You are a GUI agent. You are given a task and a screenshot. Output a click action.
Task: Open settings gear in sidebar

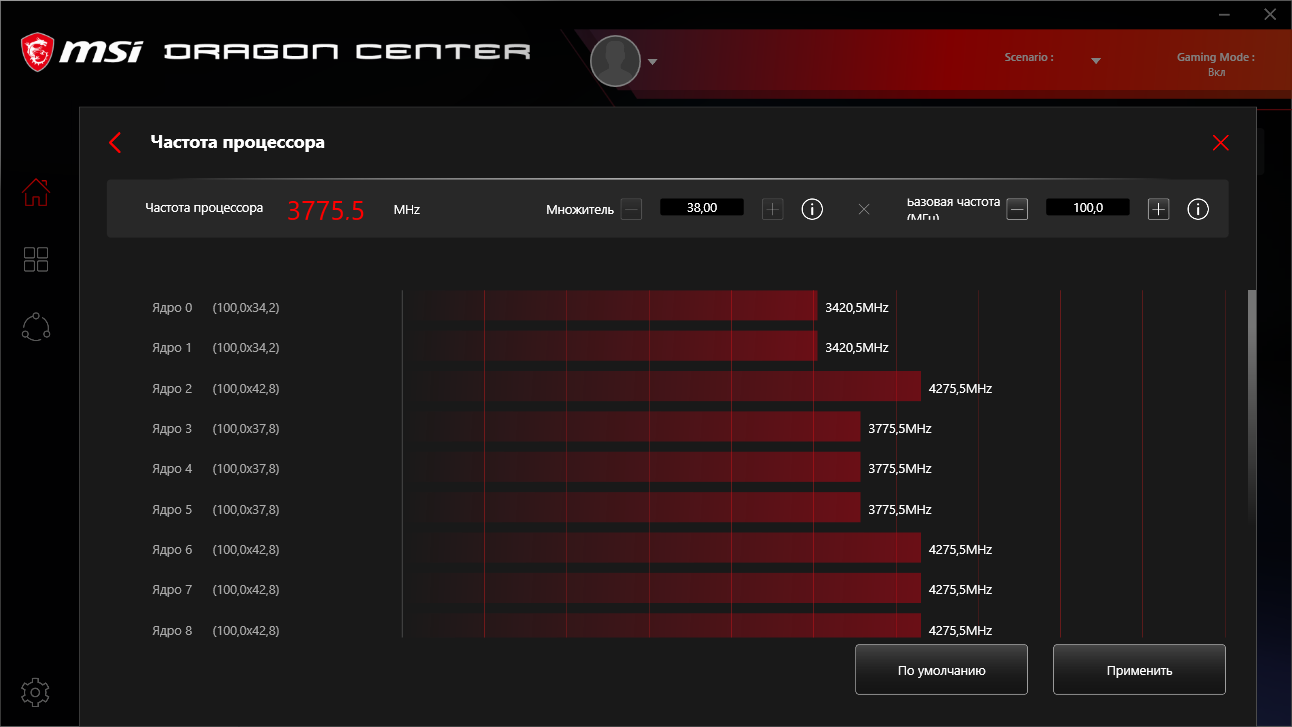point(36,691)
